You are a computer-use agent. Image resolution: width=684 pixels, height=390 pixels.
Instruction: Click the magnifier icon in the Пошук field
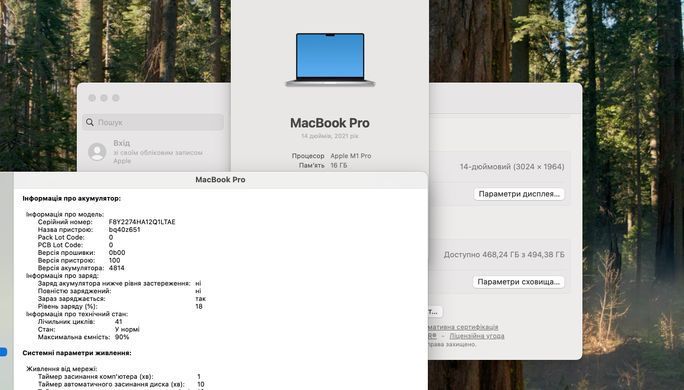90,122
